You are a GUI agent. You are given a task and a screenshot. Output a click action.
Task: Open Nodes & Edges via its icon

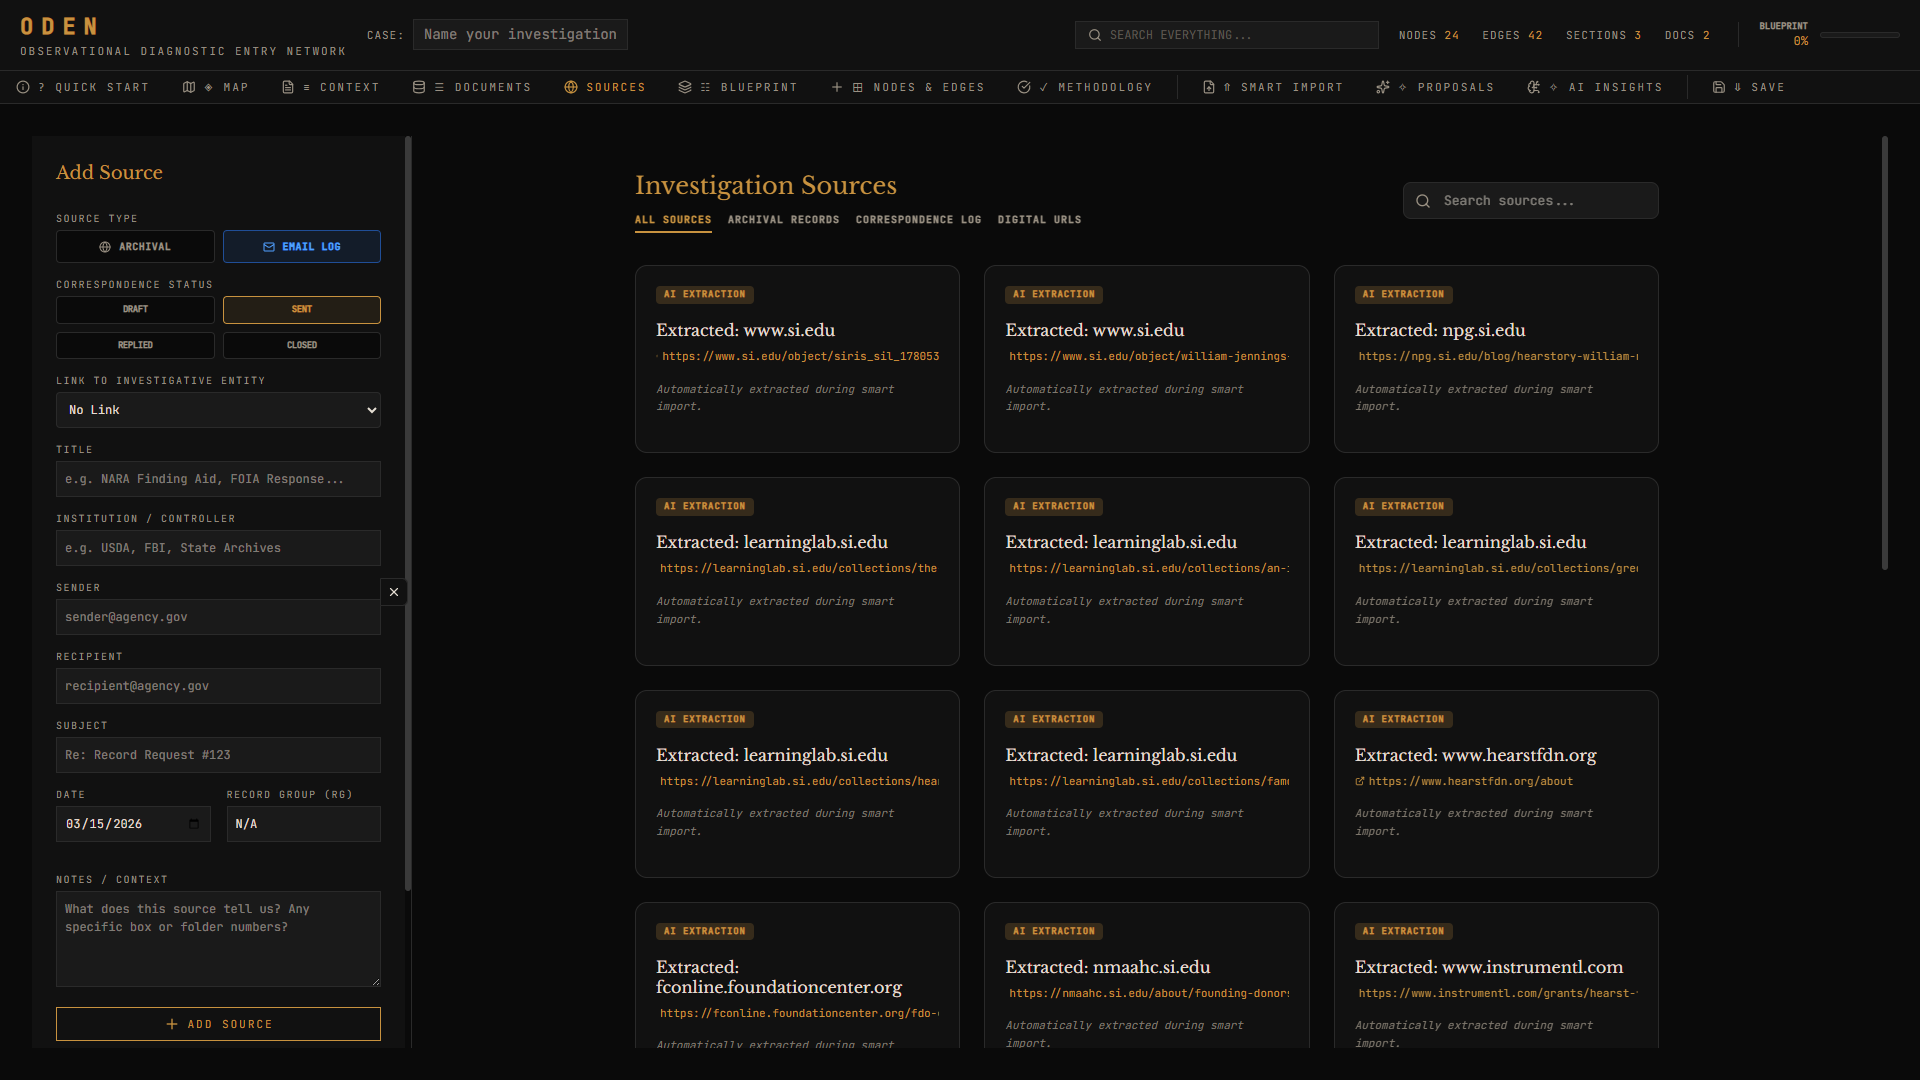(836, 87)
